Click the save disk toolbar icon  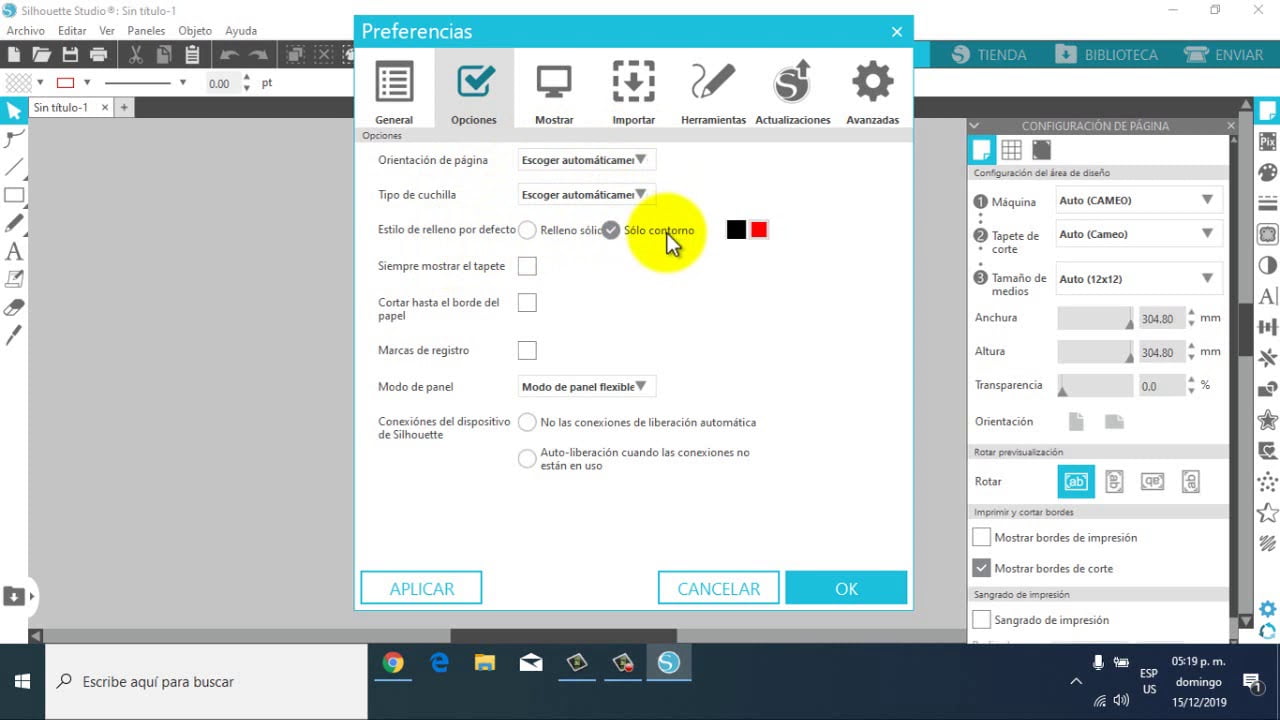click(x=70, y=55)
